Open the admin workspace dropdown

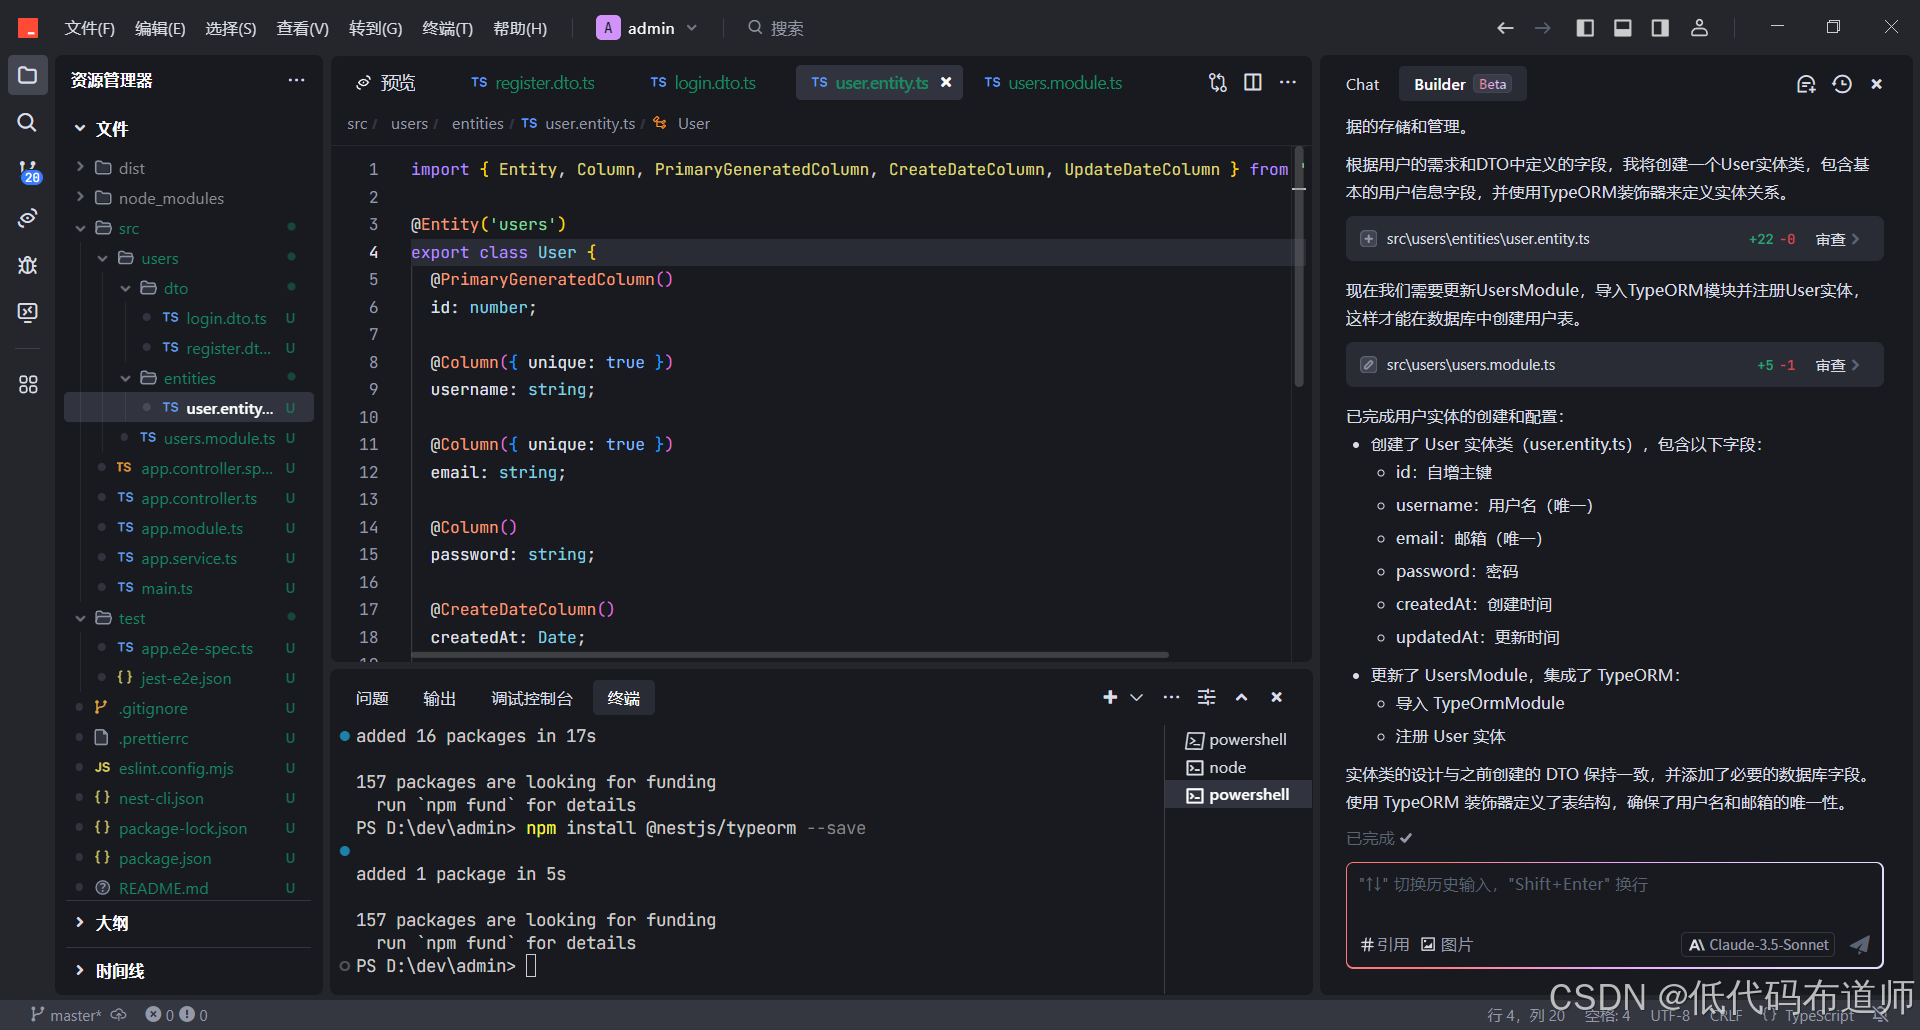click(648, 28)
